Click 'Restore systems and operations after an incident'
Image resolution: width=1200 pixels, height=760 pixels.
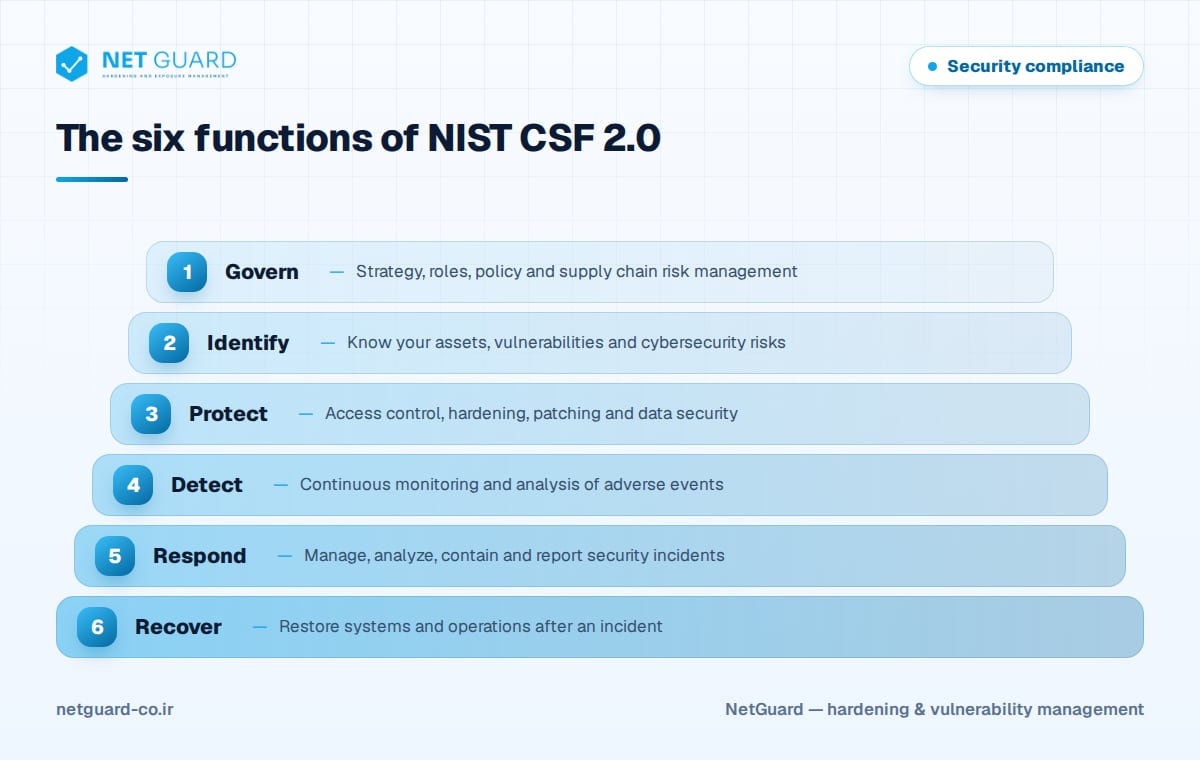click(471, 626)
